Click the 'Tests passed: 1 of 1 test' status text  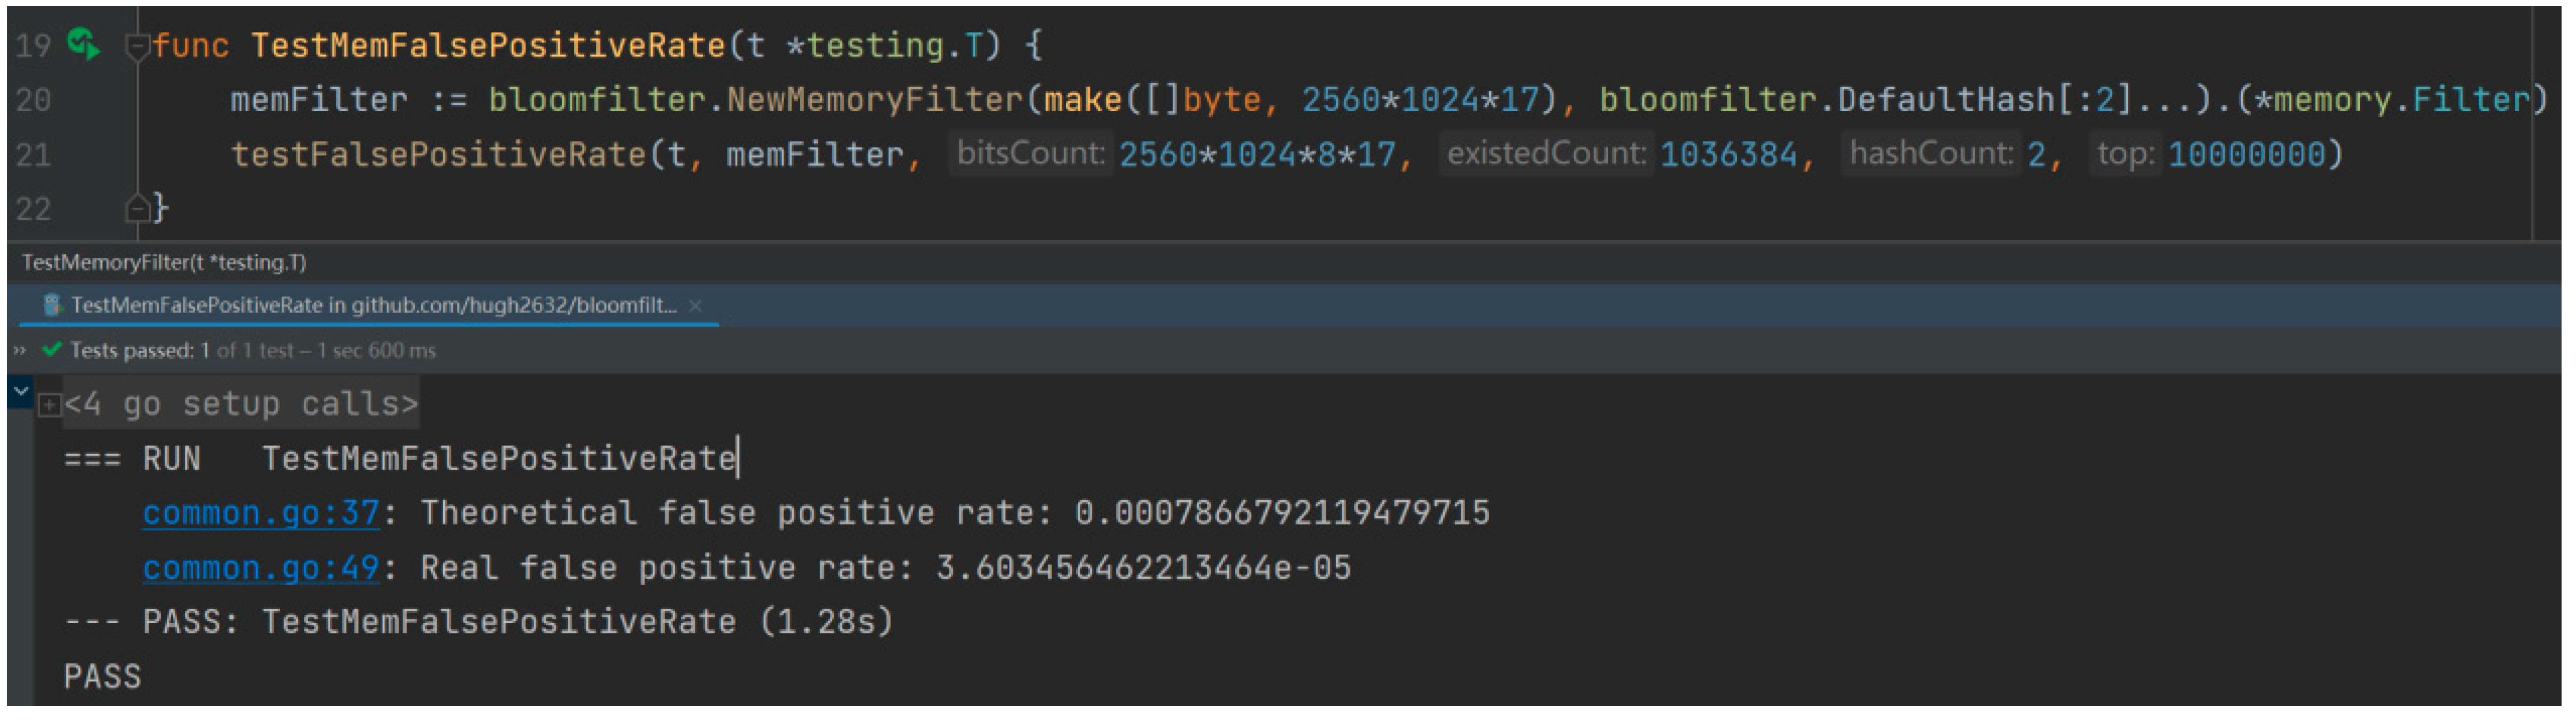click(x=252, y=350)
